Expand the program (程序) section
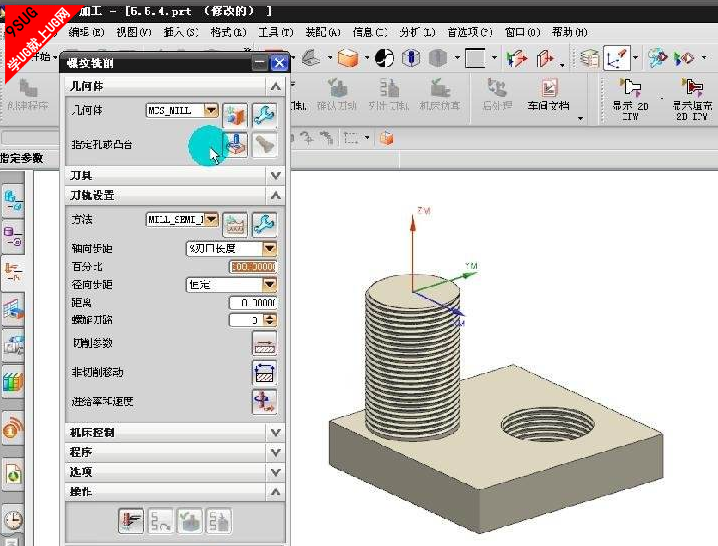This screenshot has height=546, width=718. tap(275, 452)
